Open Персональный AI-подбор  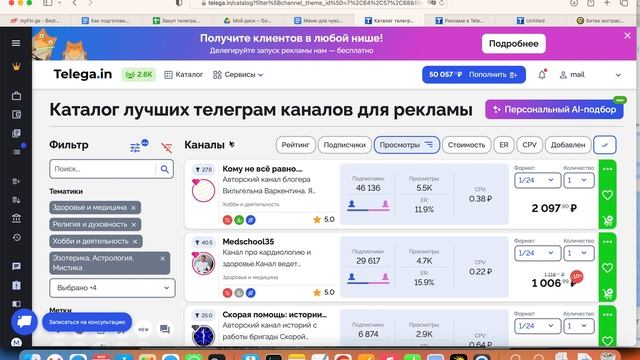[554, 109]
